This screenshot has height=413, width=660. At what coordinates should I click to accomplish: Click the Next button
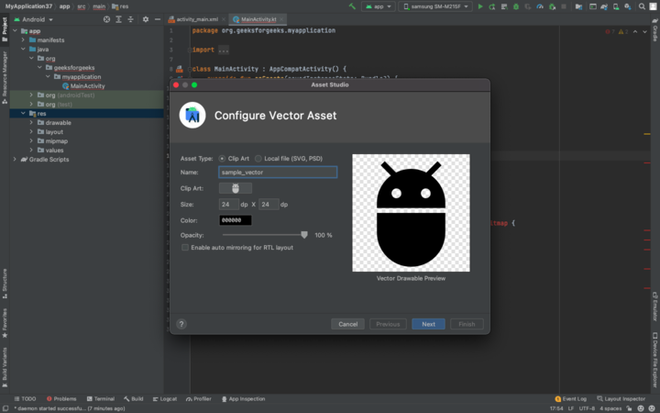coord(428,324)
